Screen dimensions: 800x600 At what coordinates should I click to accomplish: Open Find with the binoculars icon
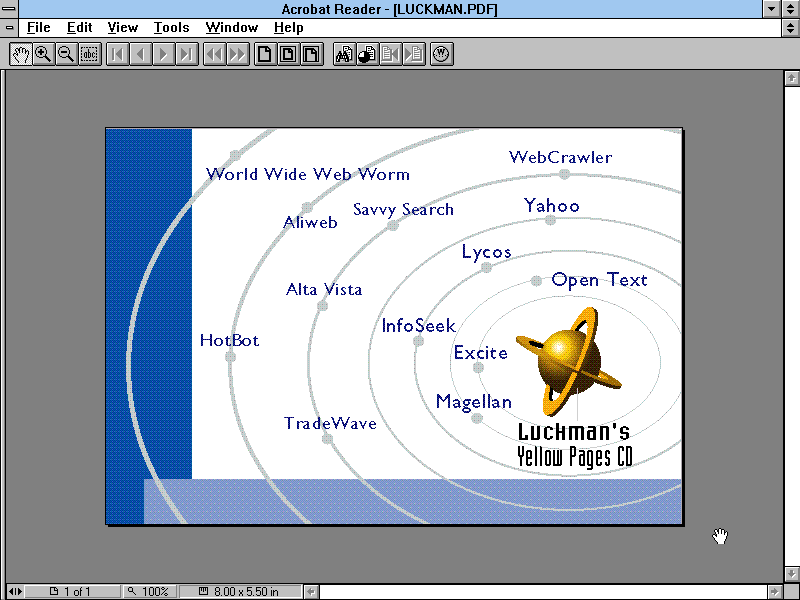point(344,54)
